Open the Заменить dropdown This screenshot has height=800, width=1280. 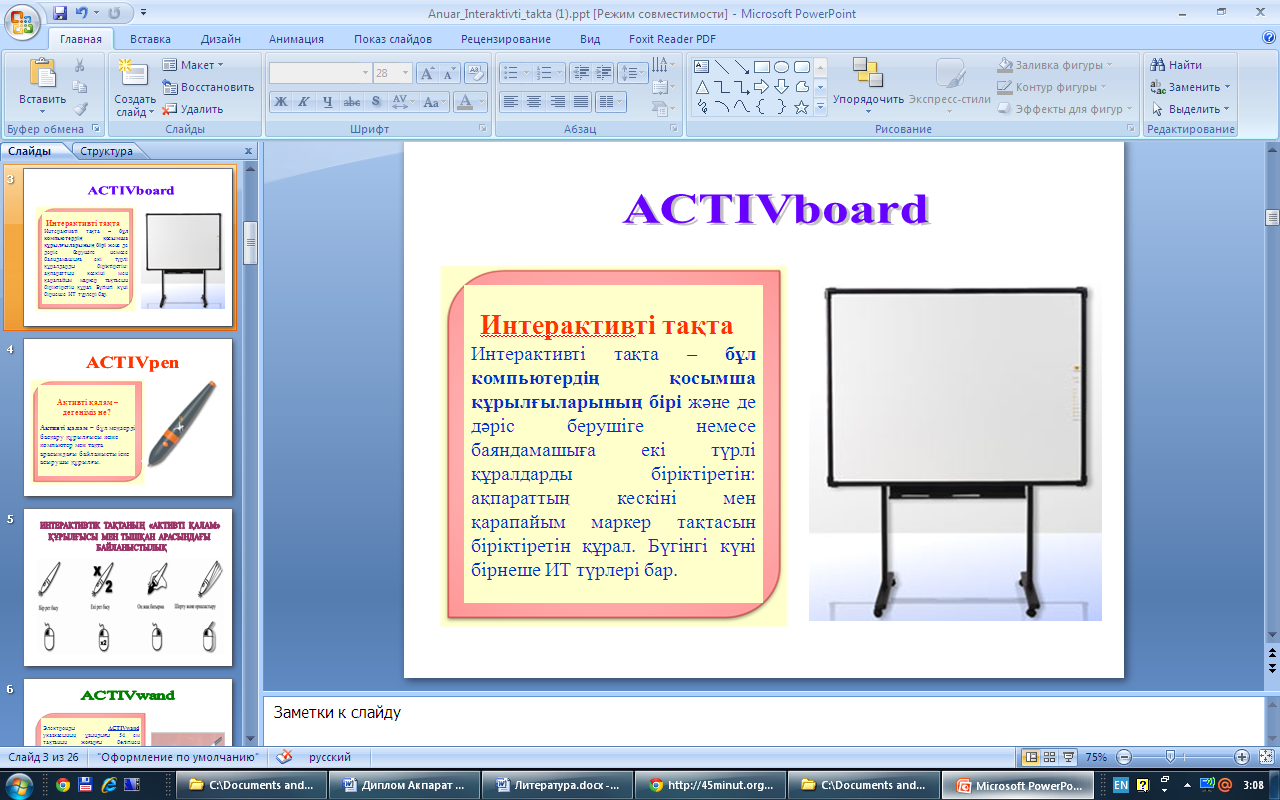[1191, 87]
